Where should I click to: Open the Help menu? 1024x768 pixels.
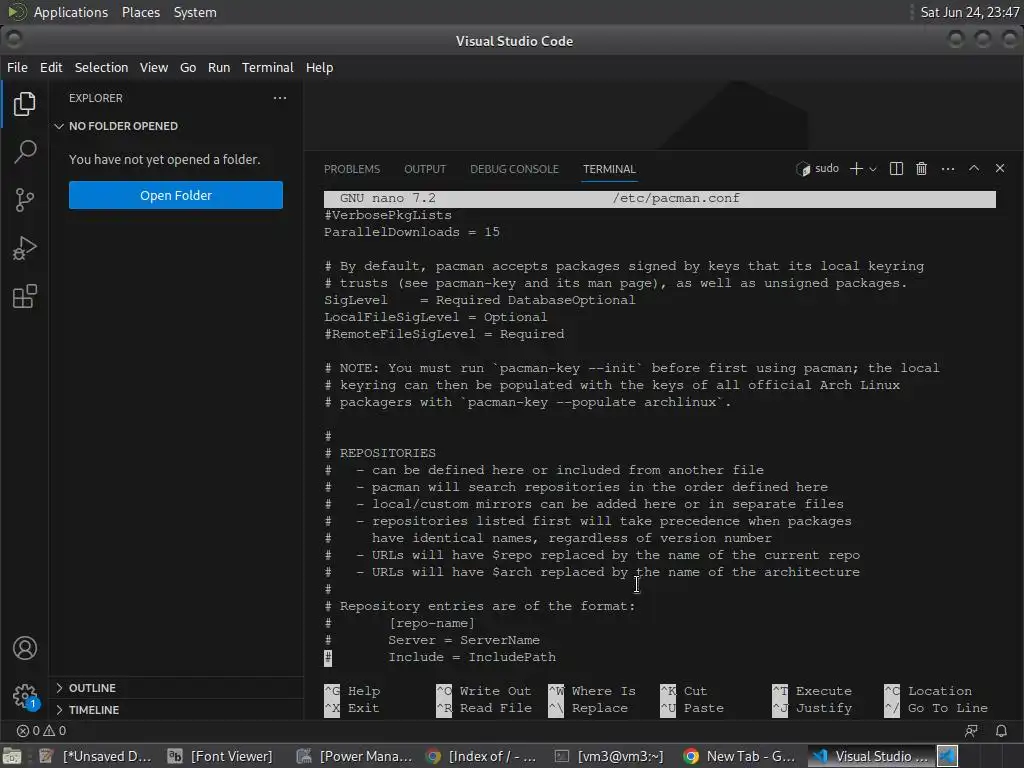[319, 67]
